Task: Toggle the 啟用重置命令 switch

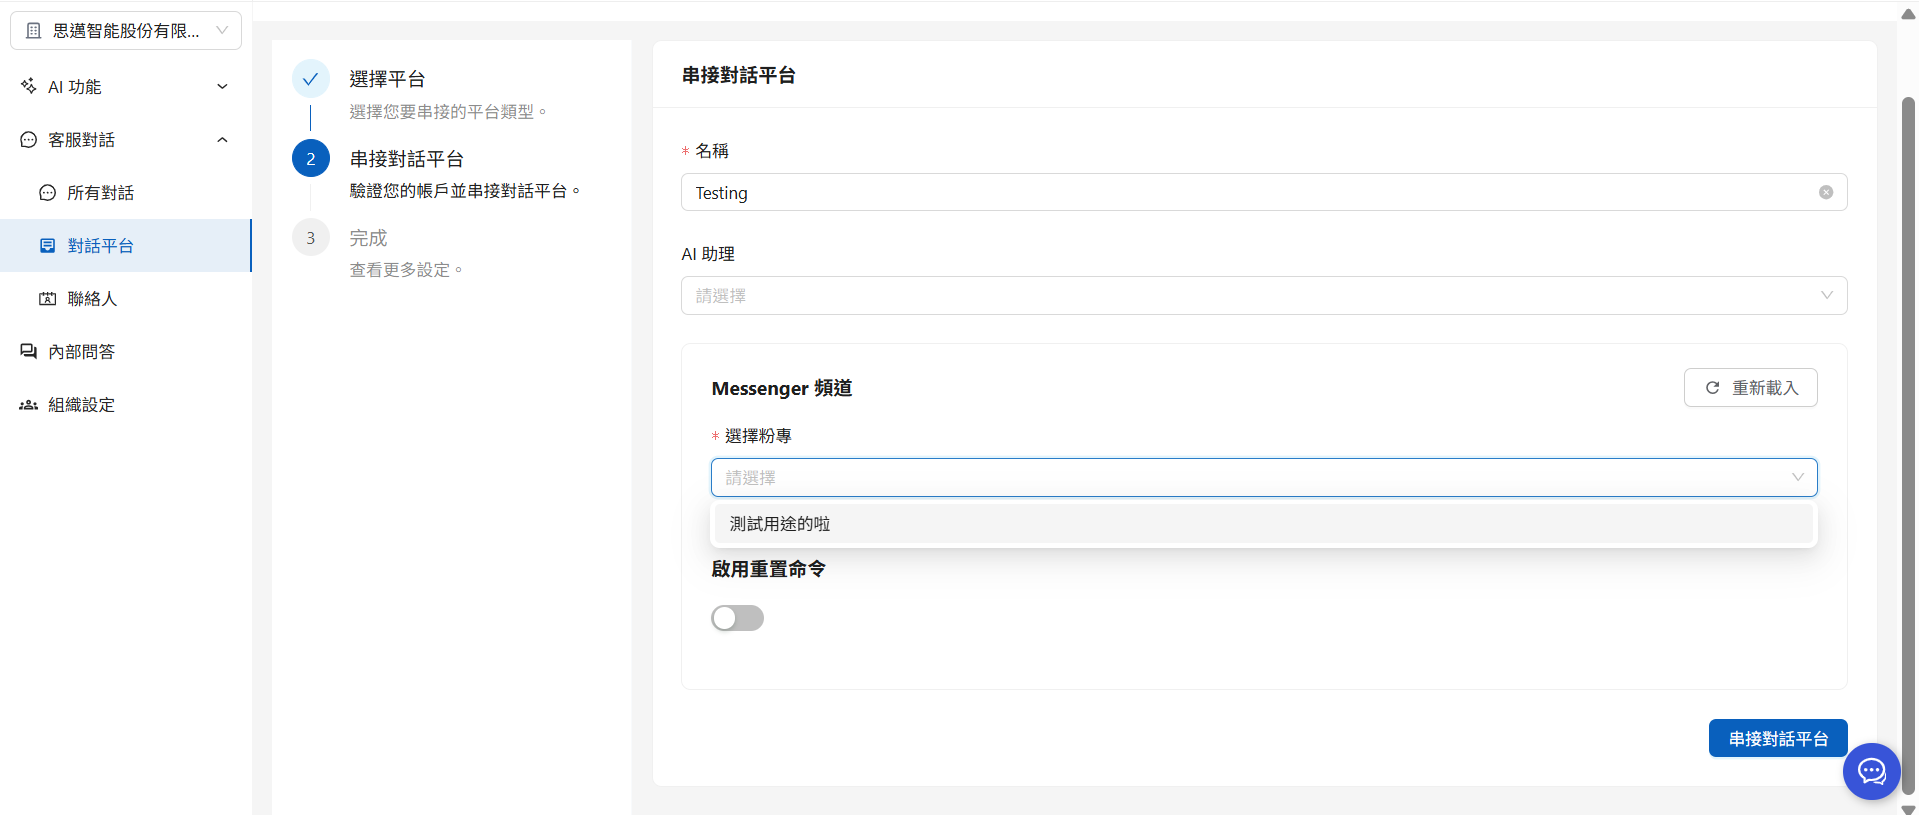Action: pyautogui.click(x=737, y=618)
